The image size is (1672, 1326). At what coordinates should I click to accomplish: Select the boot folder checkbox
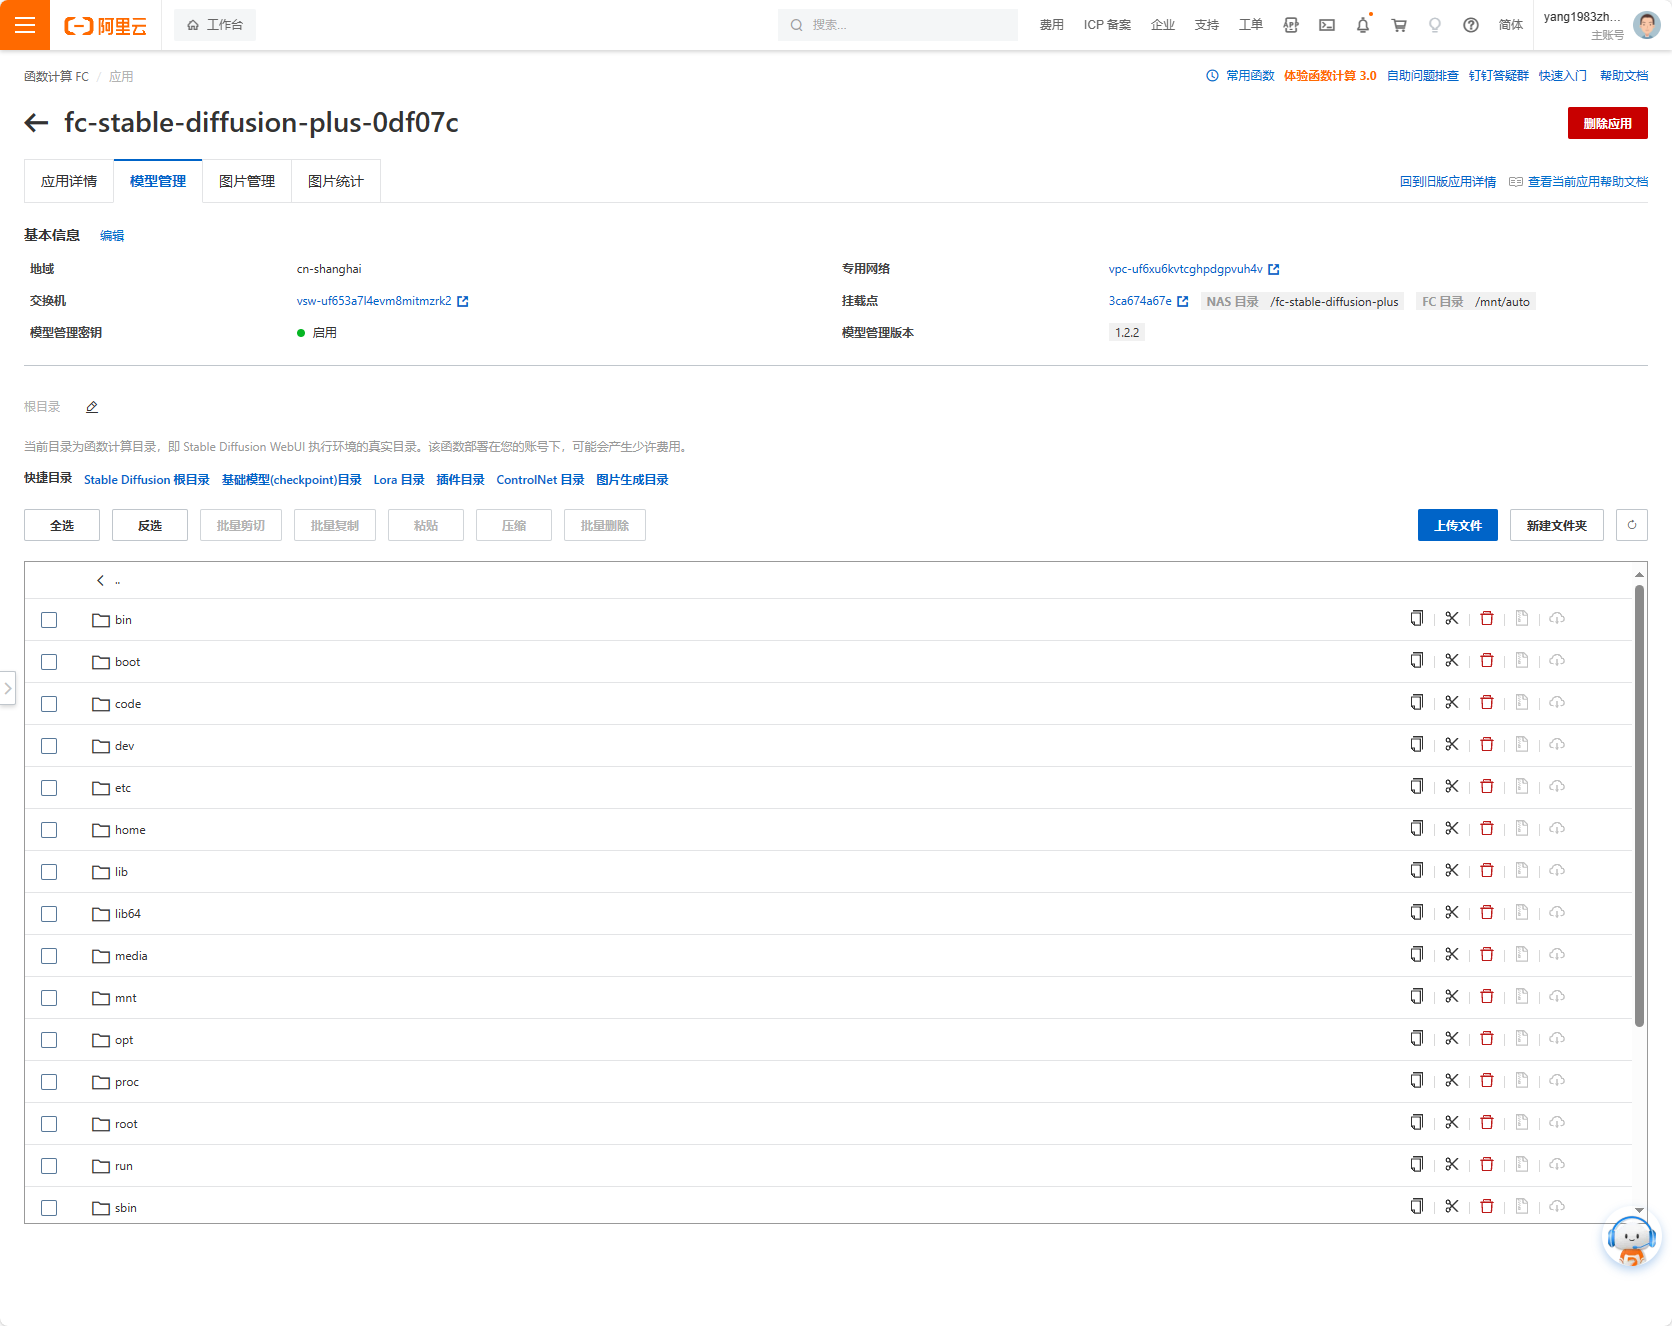point(49,662)
